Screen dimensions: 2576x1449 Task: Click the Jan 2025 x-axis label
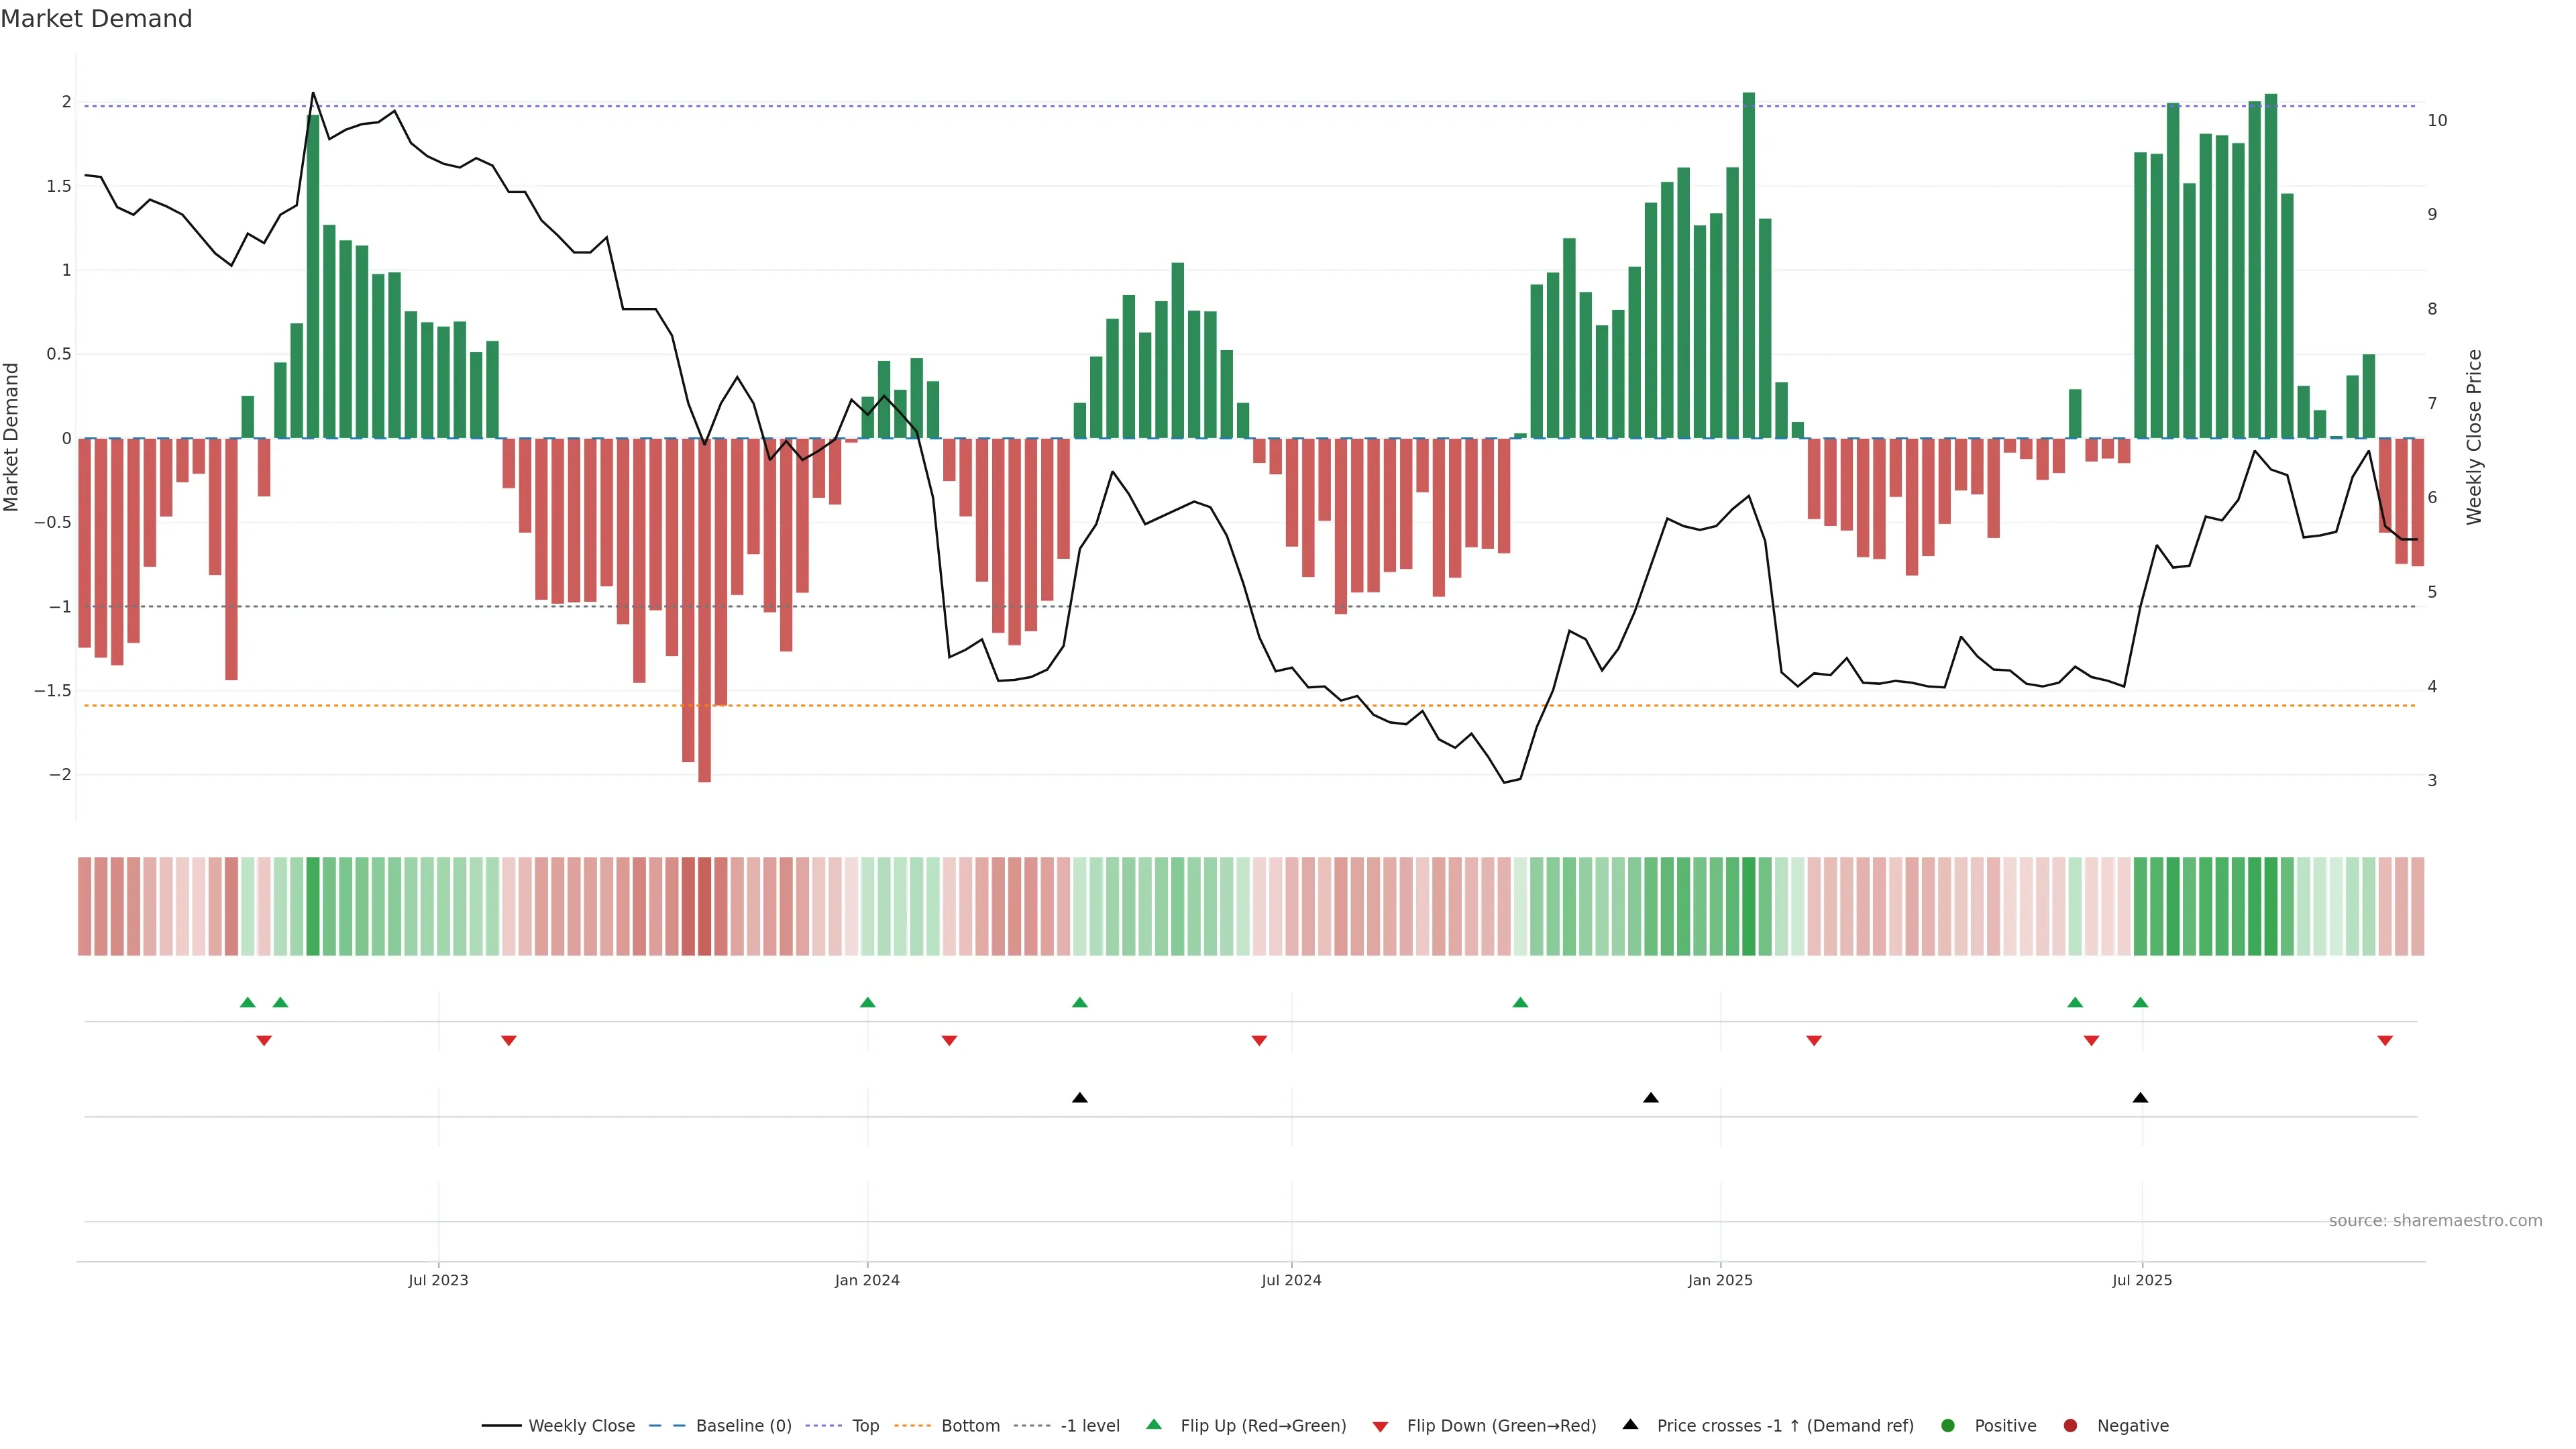coord(1720,1280)
